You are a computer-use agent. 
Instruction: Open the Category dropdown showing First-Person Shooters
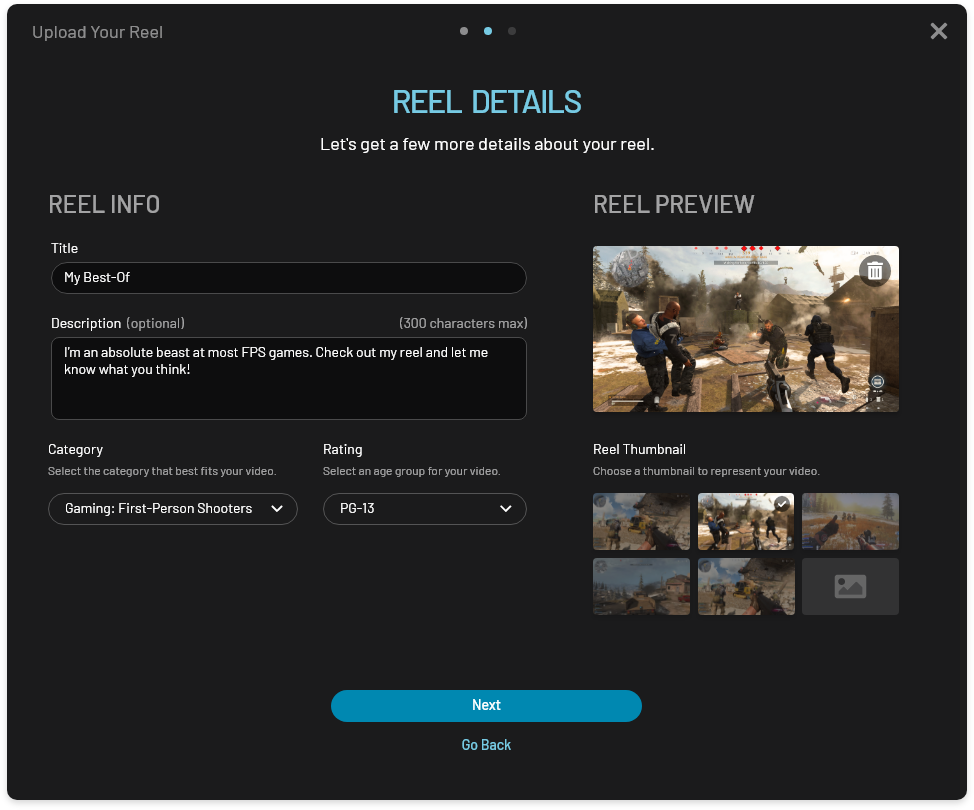[x=173, y=509]
